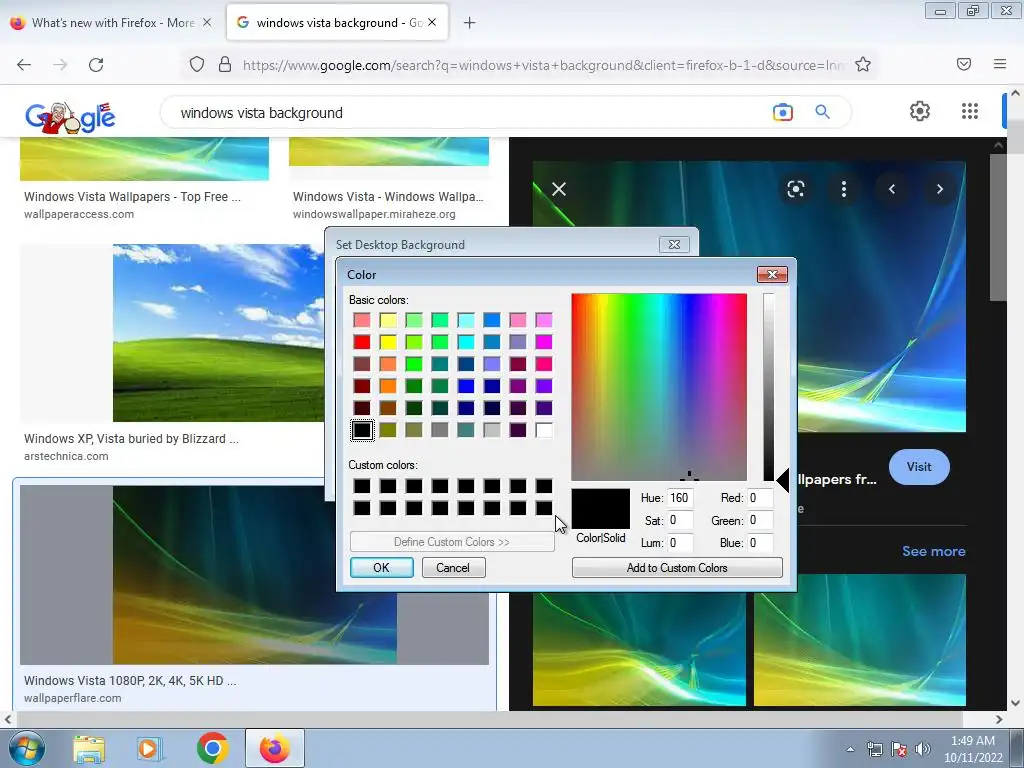Image resolution: width=1024 pixels, height=768 pixels.
Task: Open the Firefox hamburger menu
Action: [1000, 64]
